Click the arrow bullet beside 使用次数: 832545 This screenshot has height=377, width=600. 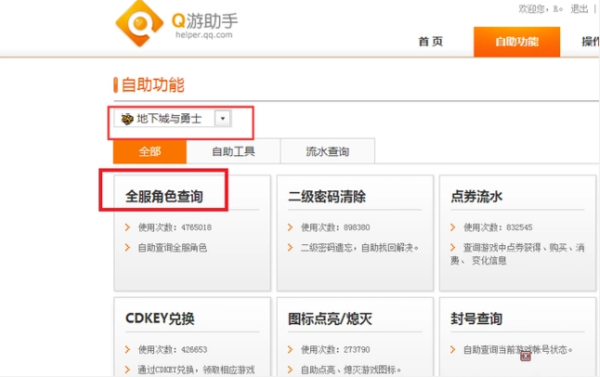(453, 227)
